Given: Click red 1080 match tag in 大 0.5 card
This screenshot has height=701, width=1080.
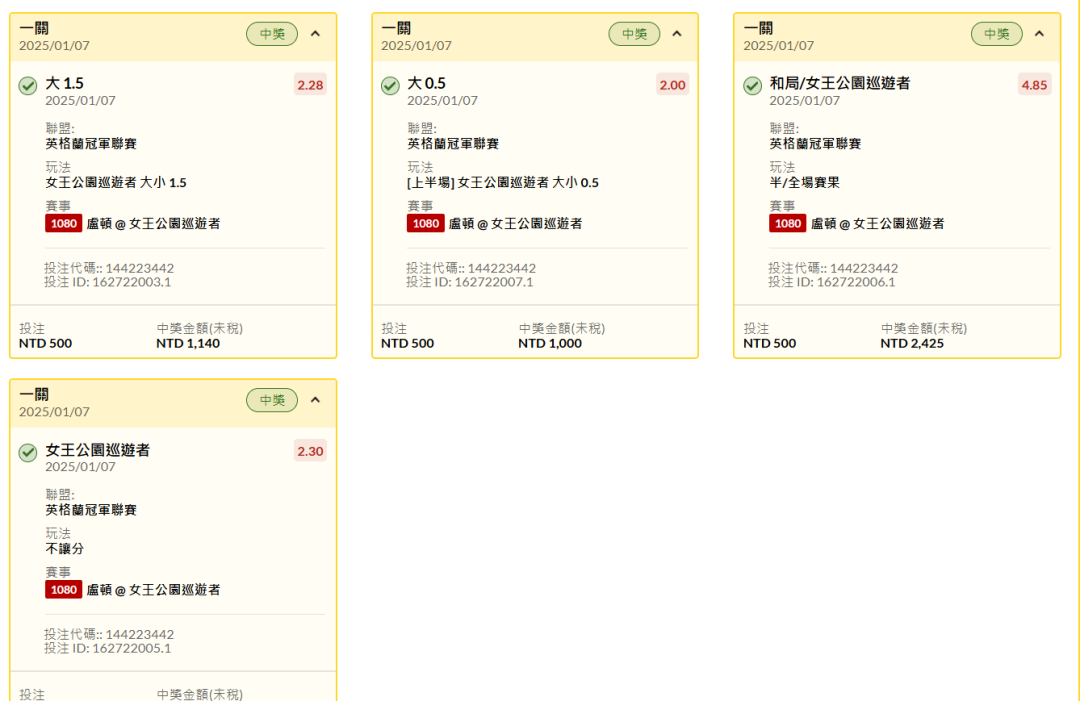Looking at the screenshot, I should point(426,223).
